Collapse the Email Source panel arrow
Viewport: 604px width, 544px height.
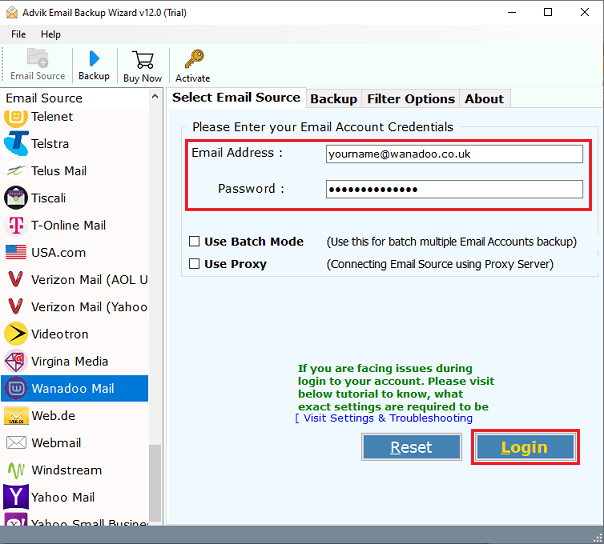click(155, 97)
